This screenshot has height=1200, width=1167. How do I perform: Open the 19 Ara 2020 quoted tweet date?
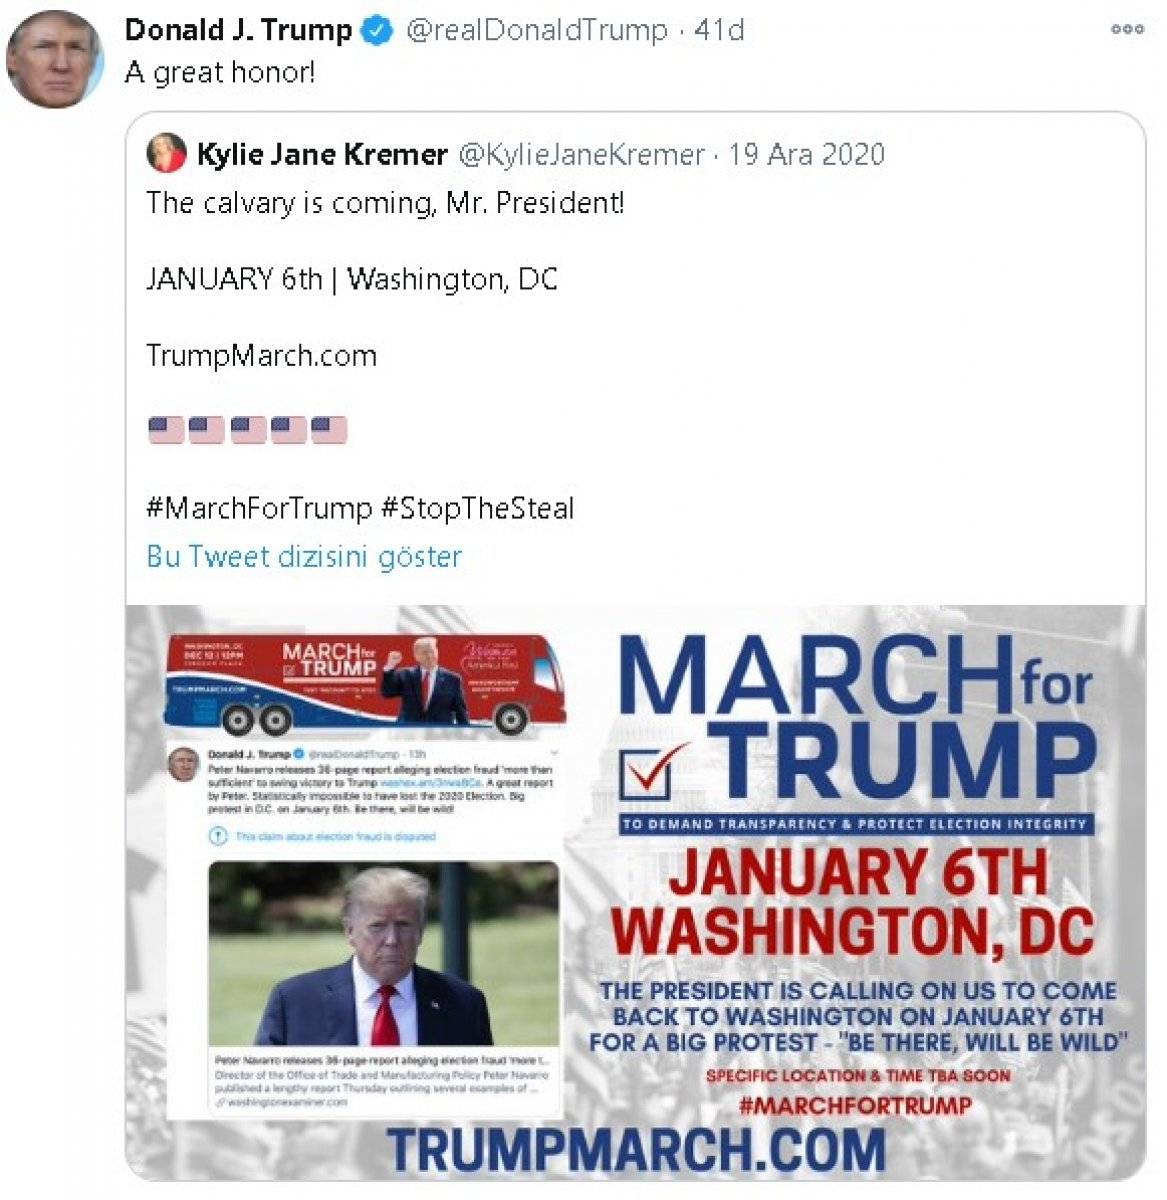pyautogui.click(x=807, y=155)
